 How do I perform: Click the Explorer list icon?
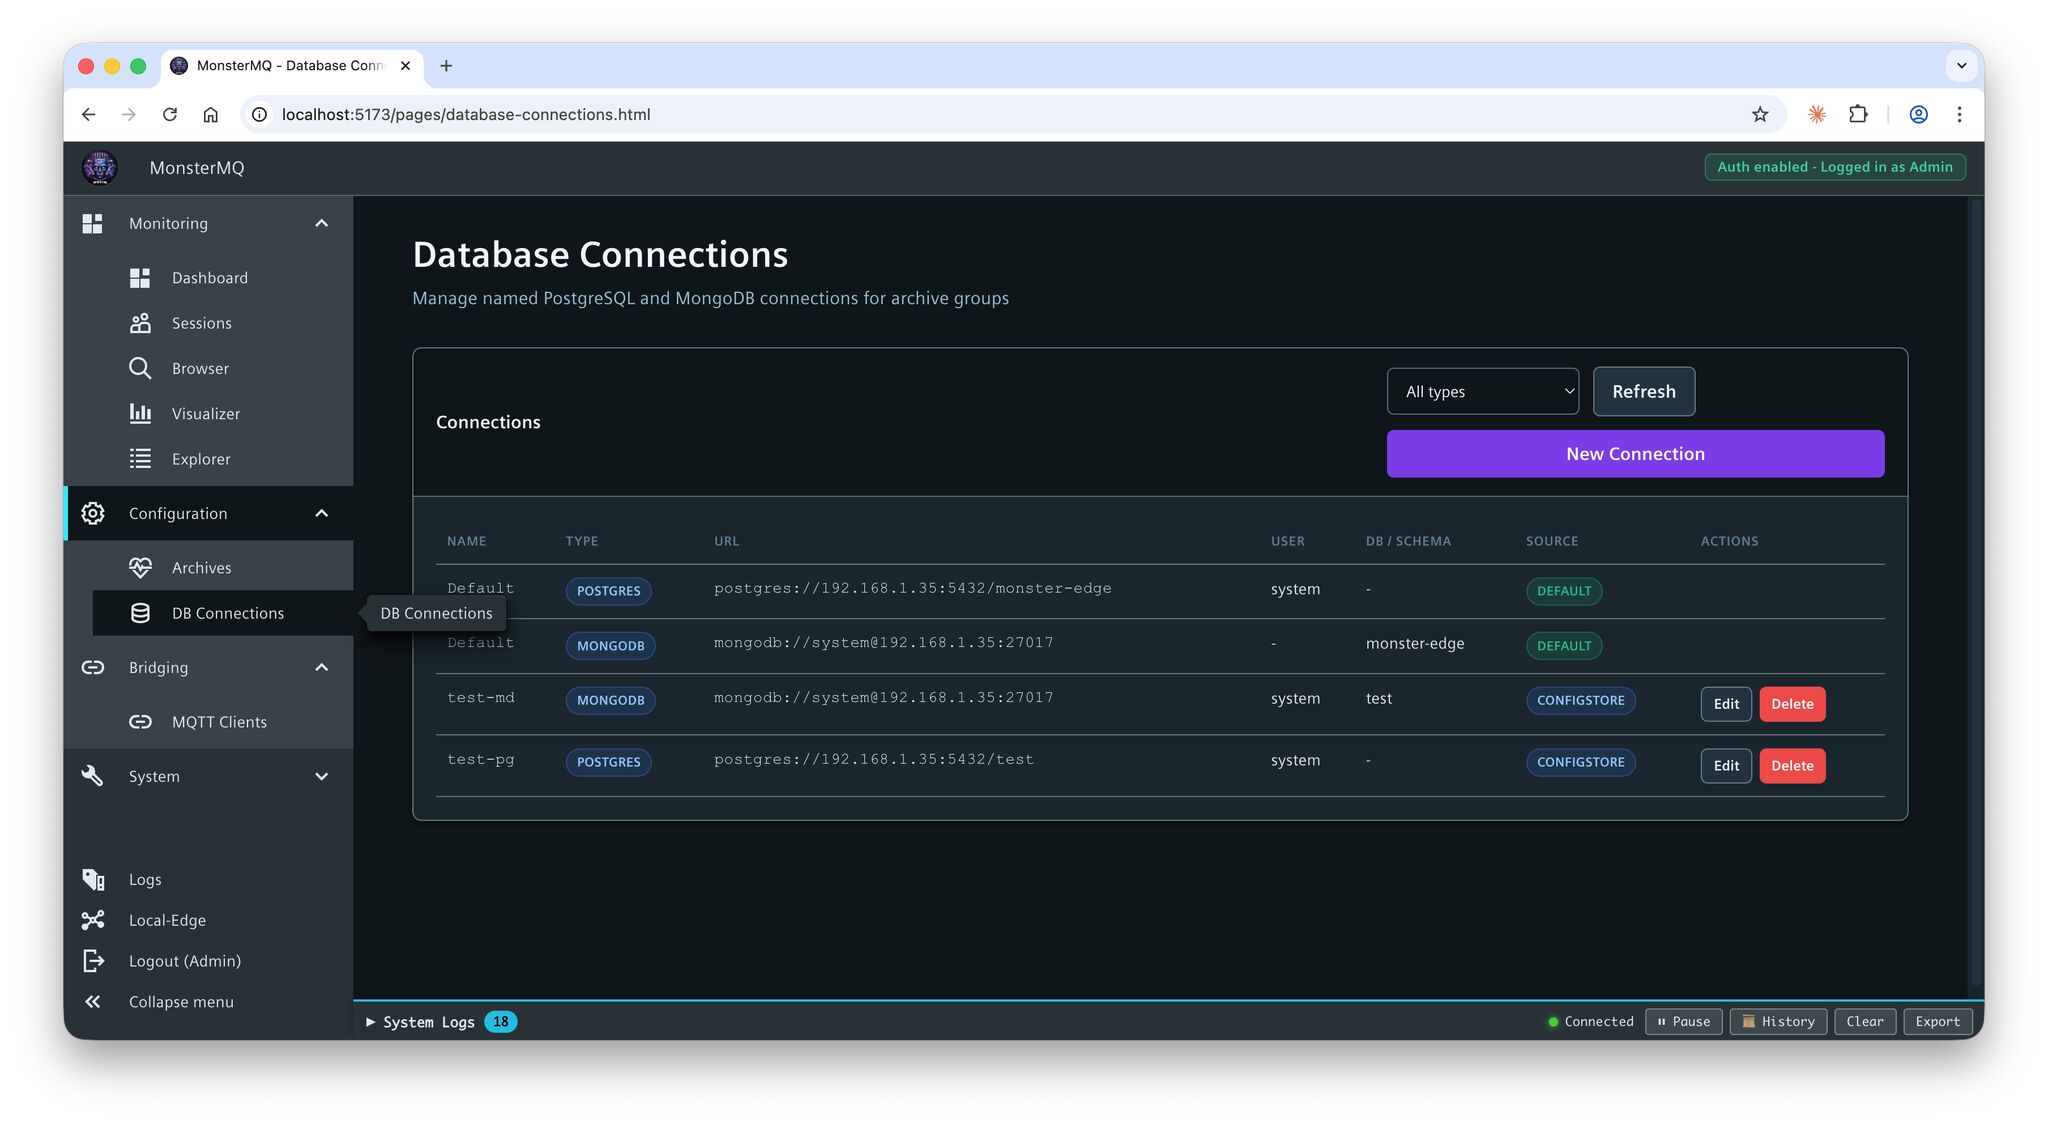[140, 459]
